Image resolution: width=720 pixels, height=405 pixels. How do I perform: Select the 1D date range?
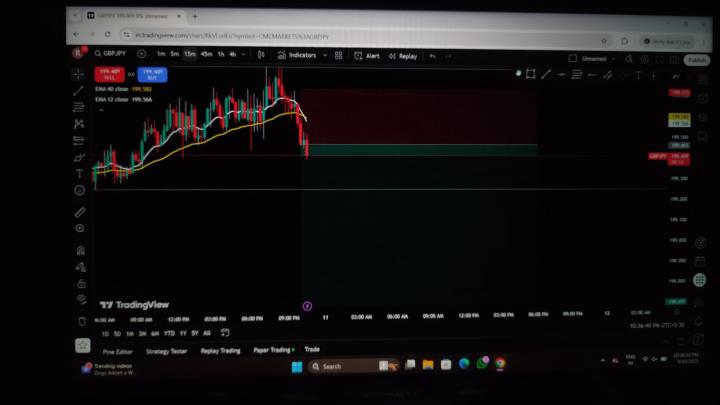pyautogui.click(x=105, y=334)
